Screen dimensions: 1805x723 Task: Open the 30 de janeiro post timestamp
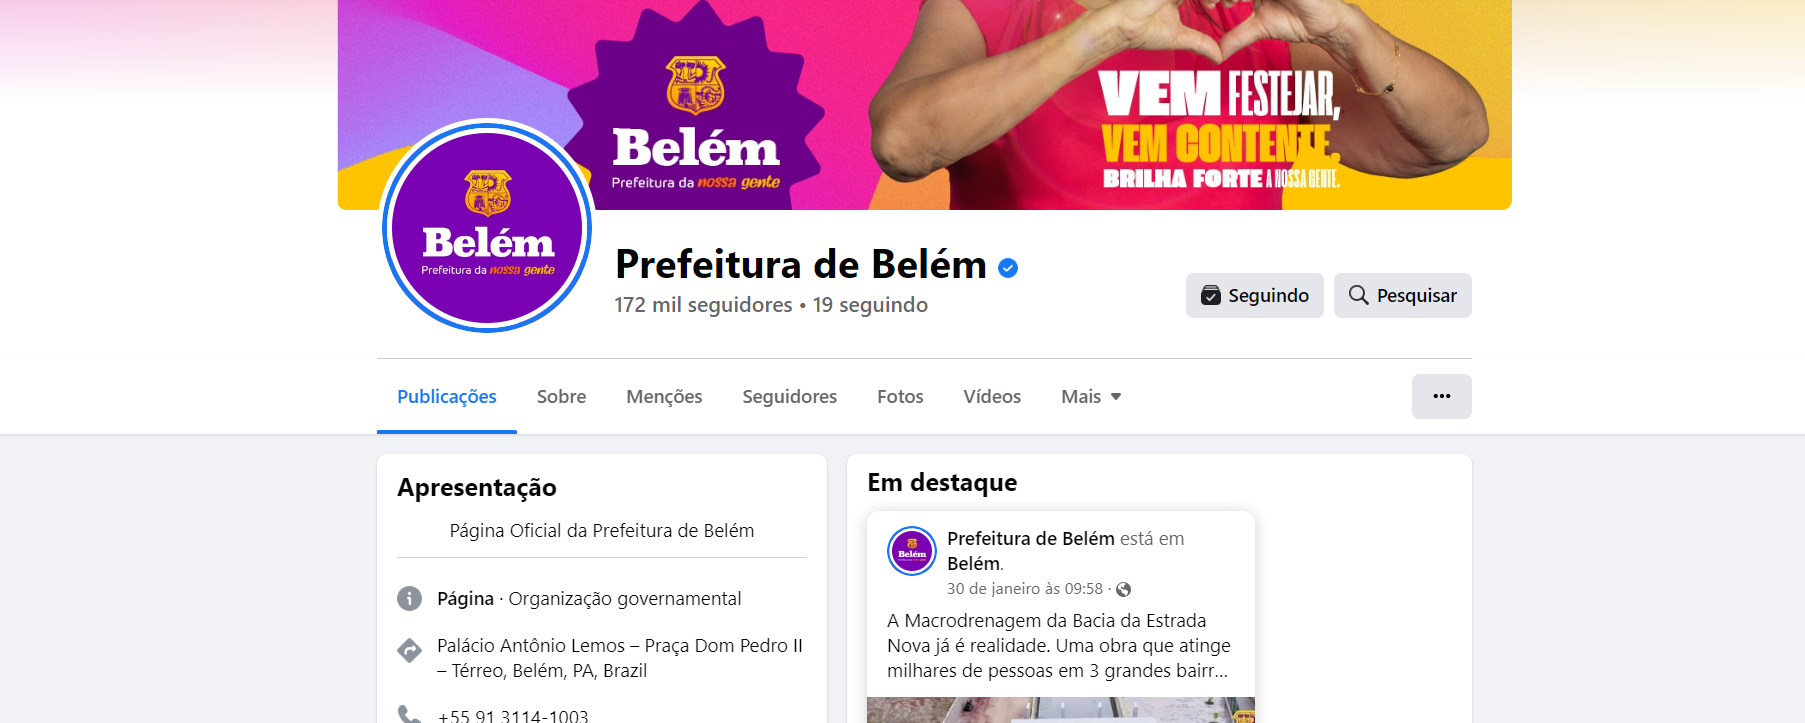(x=1025, y=589)
